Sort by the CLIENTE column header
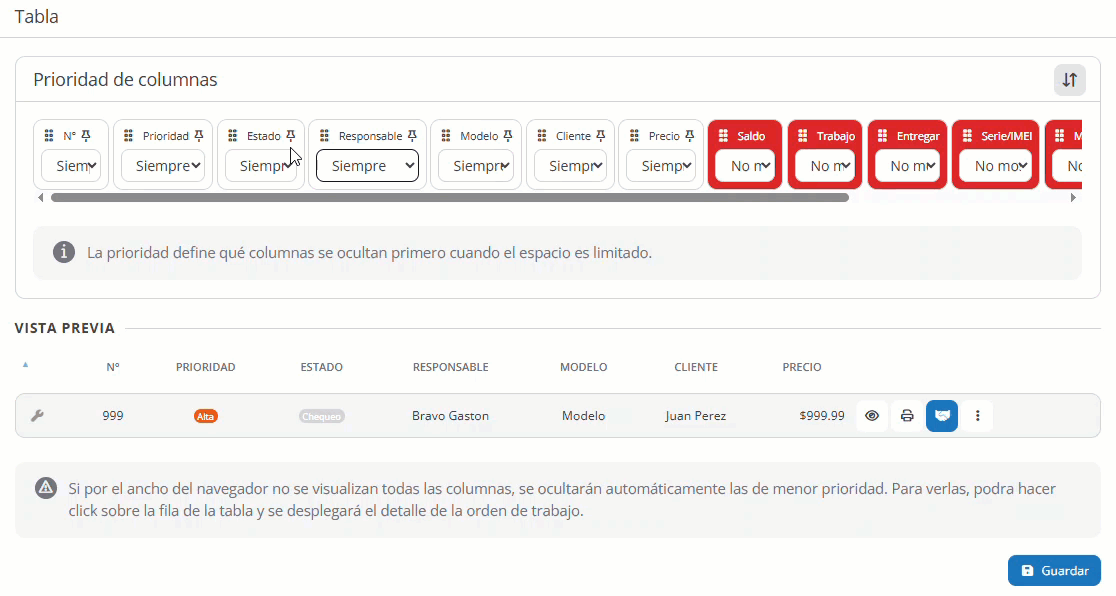Screen dimensions: 1116x596 [x=696, y=367]
